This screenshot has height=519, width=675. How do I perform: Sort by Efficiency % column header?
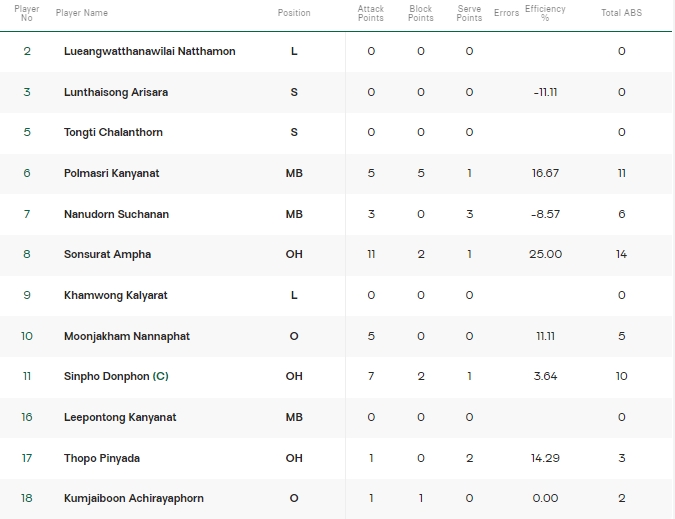click(x=545, y=13)
